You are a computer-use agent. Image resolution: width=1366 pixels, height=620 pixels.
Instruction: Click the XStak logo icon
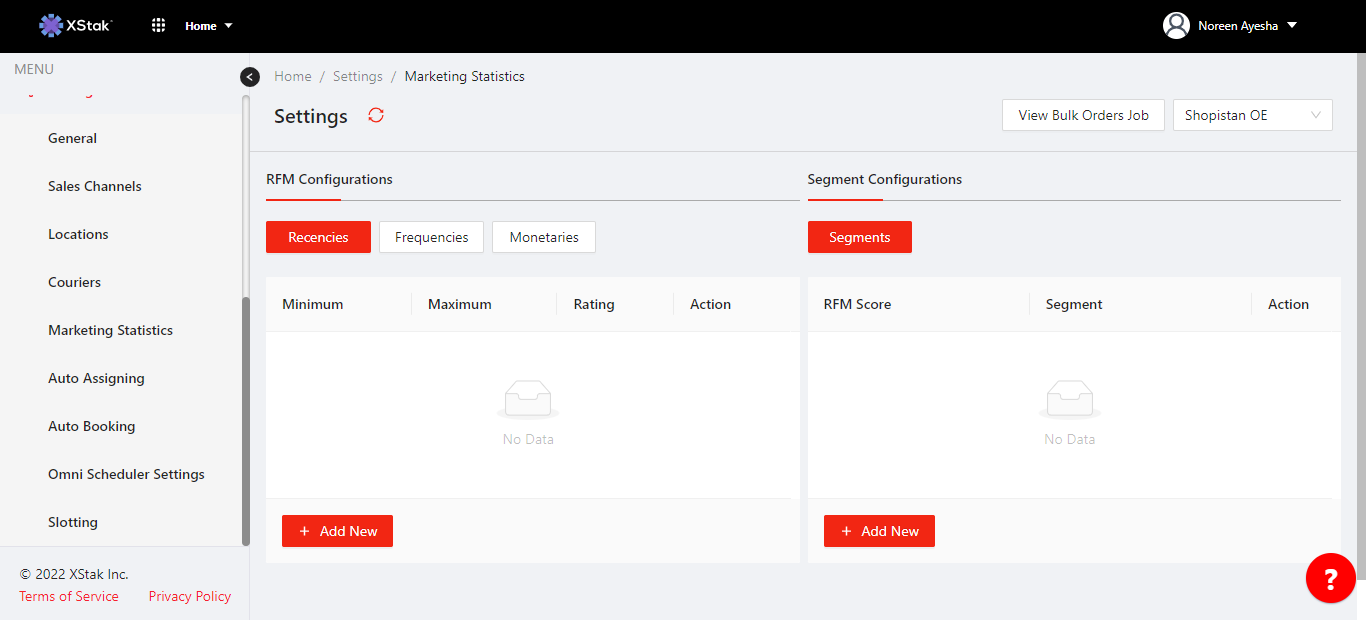click(x=51, y=26)
